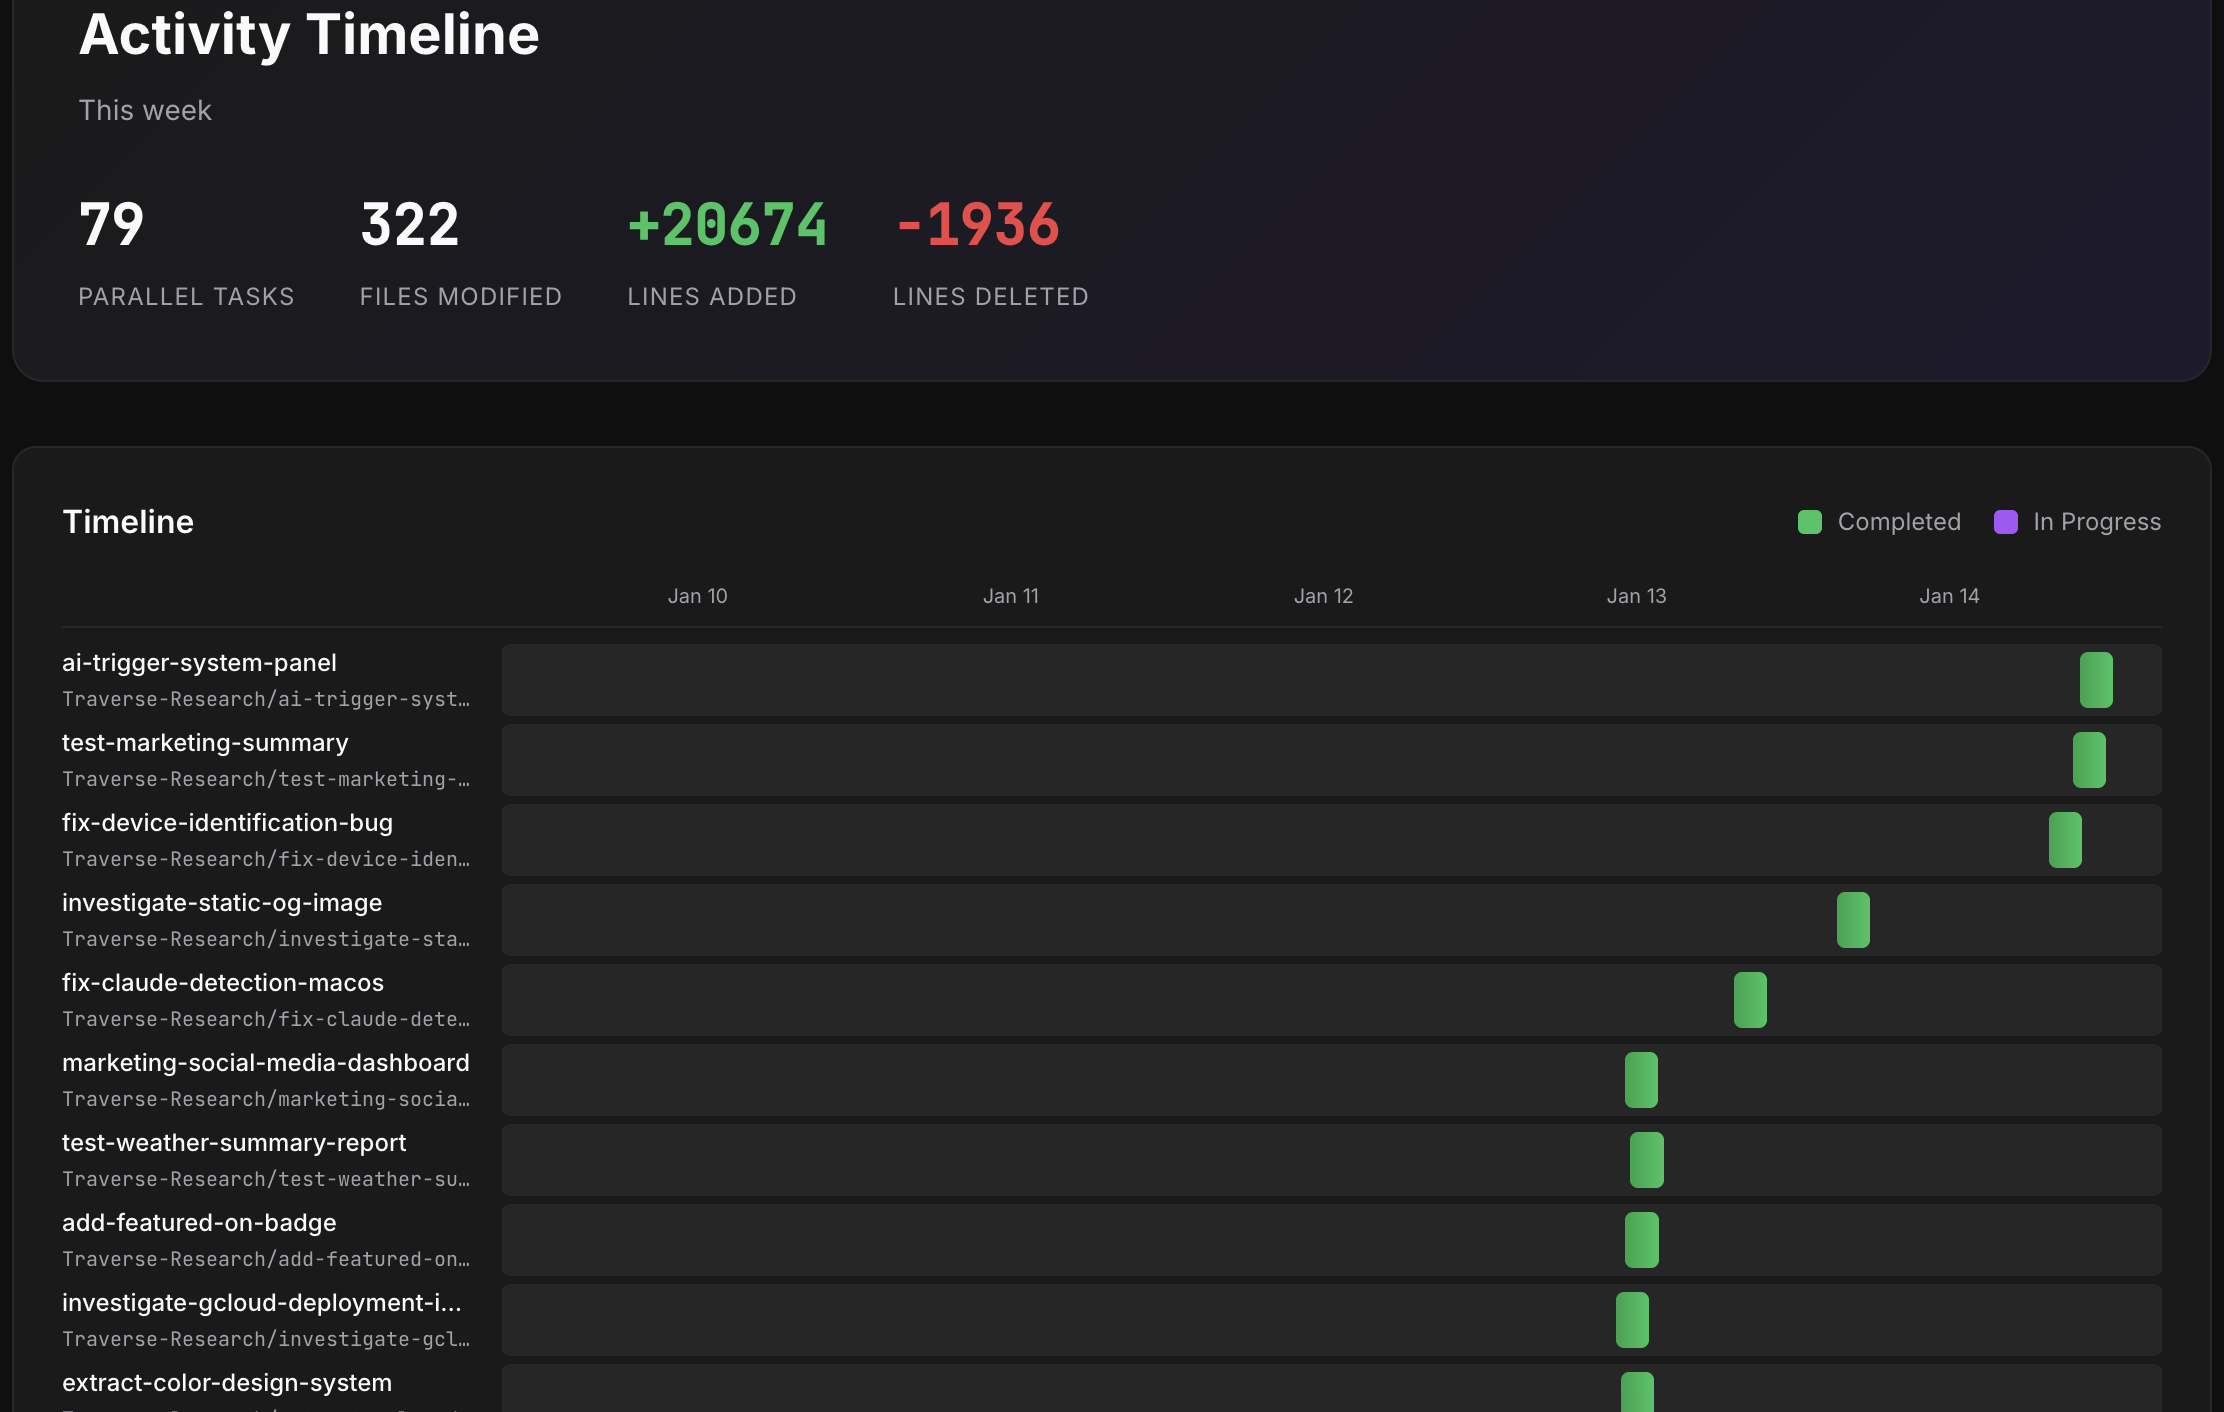Open the test-marketing-summary task
2224x1412 pixels.
(x=205, y=742)
